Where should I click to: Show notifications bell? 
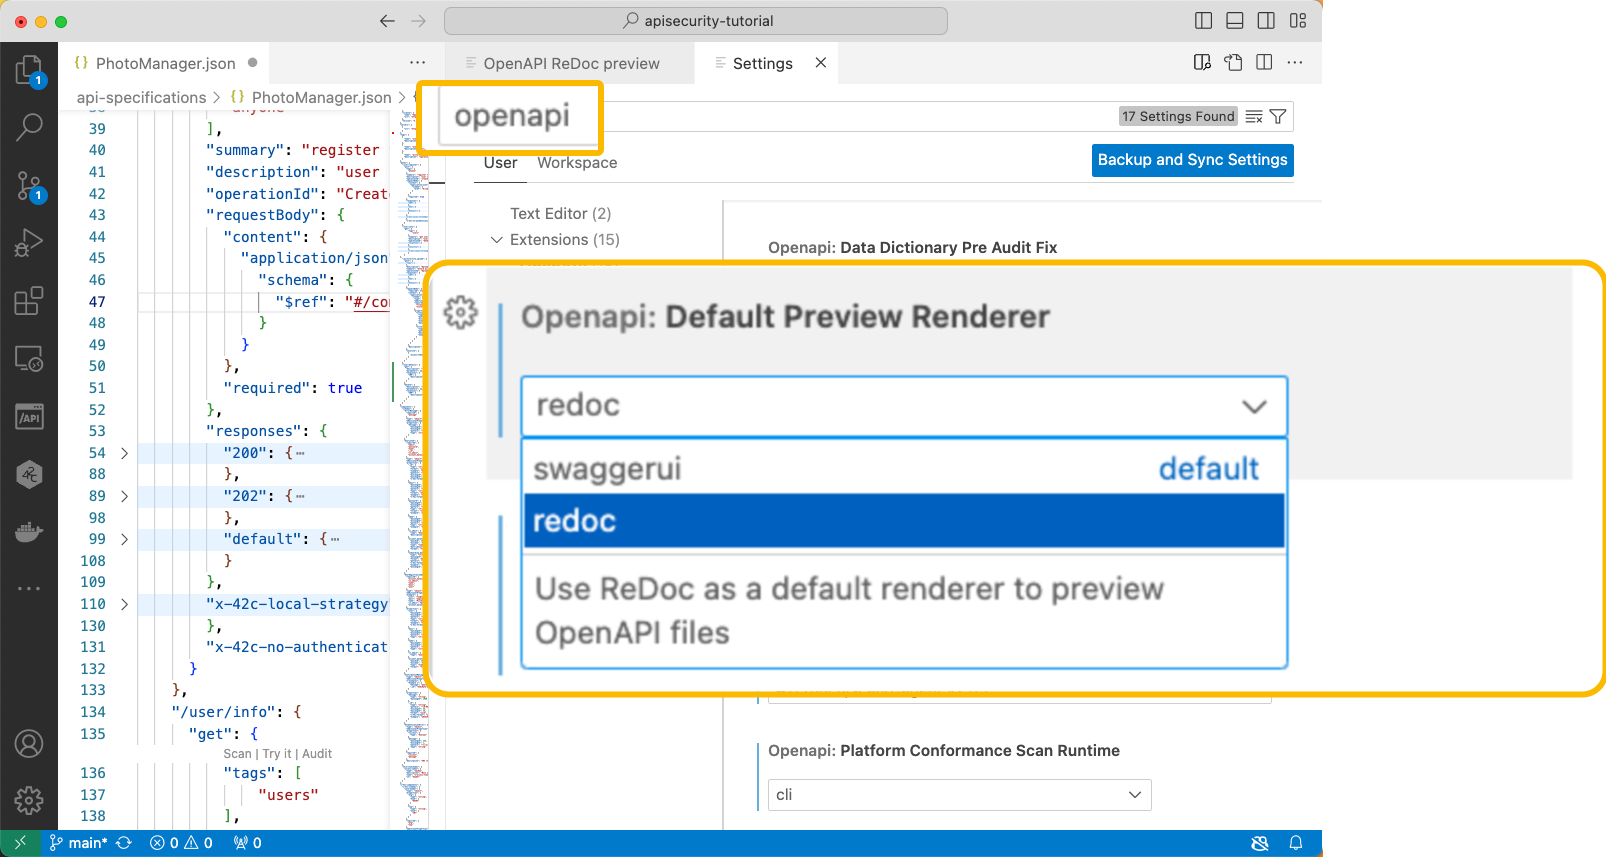tap(1296, 843)
